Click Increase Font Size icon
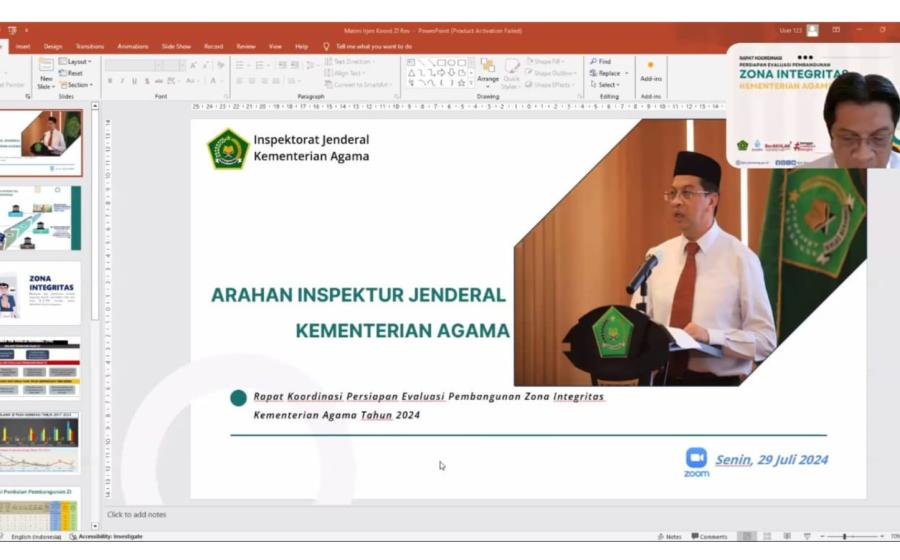 click(x=193, y=65)
